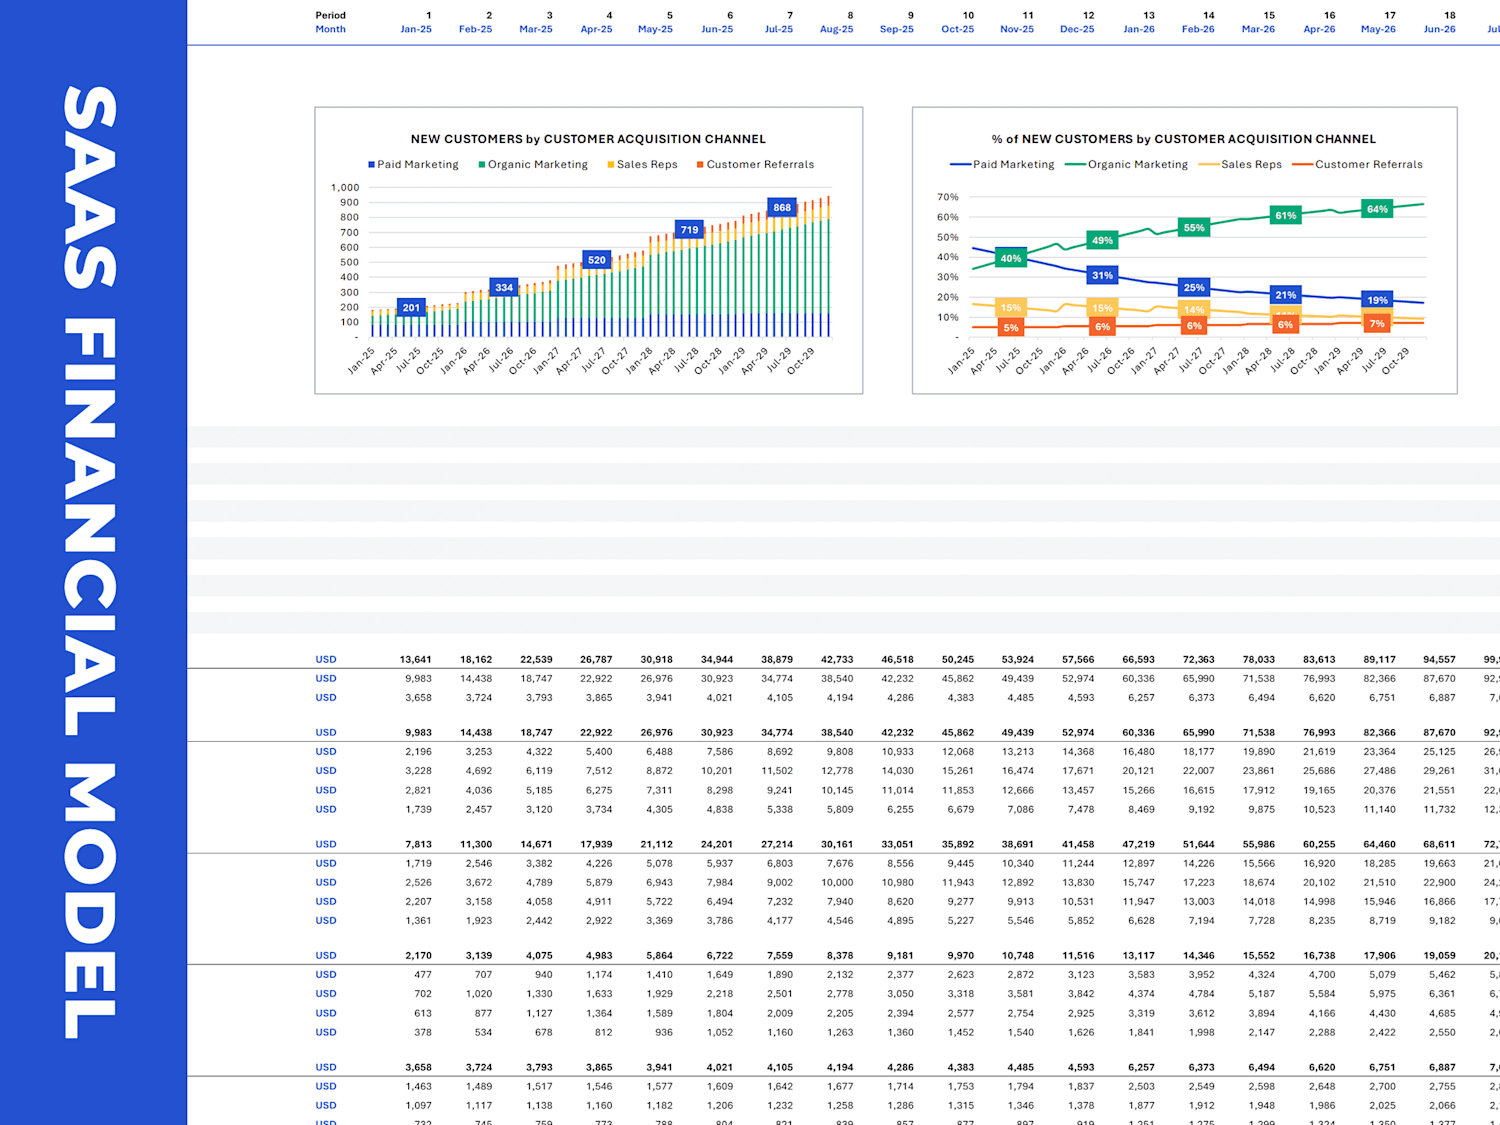Select the 21% Paid Marketing data label
The width and height of the screenshot is (1500, 1125).
point(1286,295)
